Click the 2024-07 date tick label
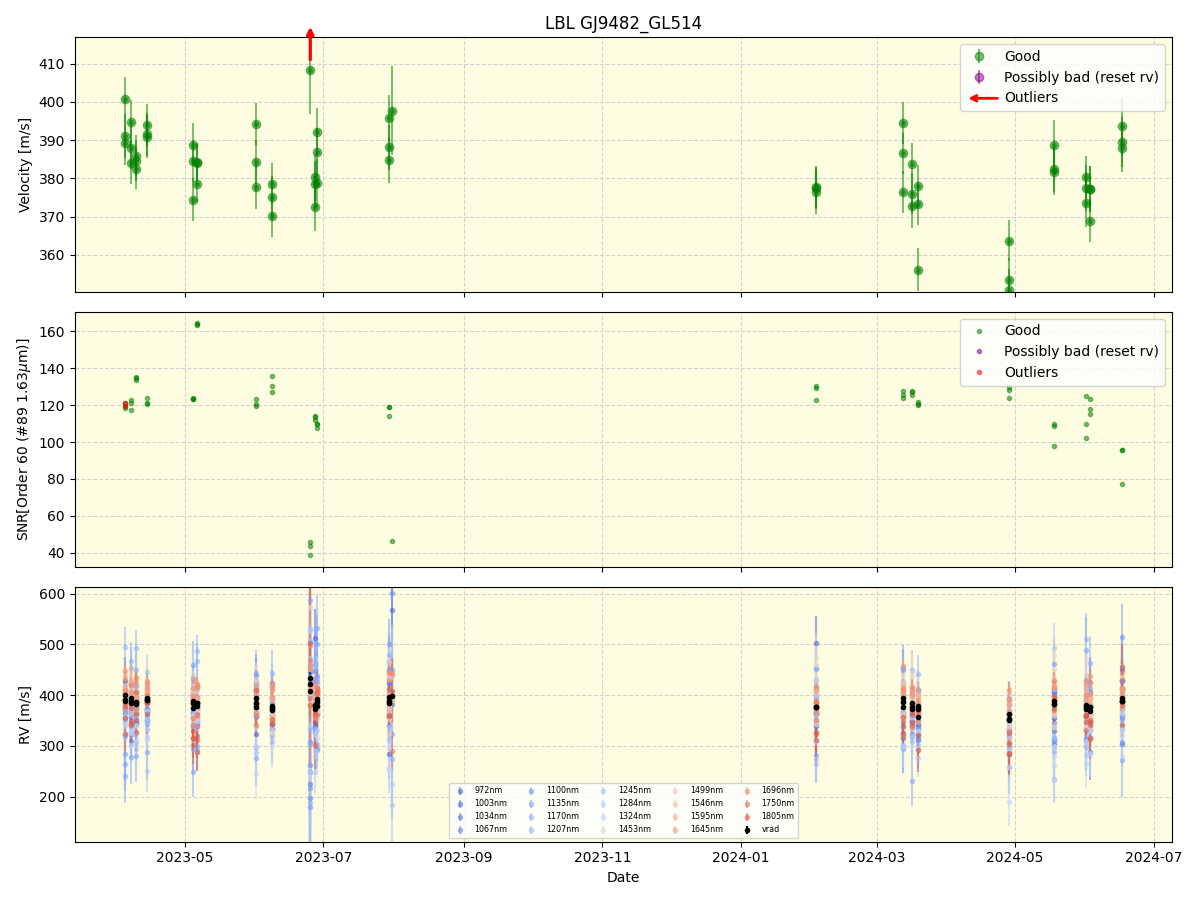Viewport: 1200px width, 900px height. (x=1154, y=857)
